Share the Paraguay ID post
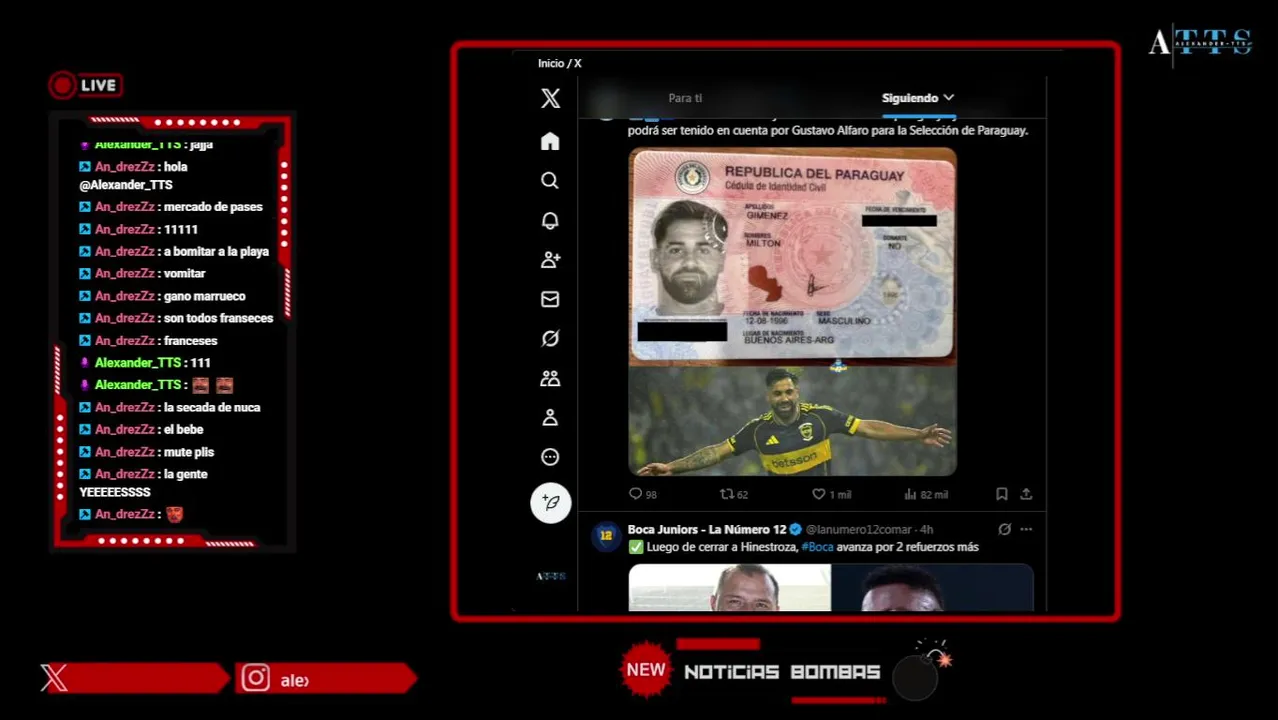The height and width of the screenshot is (720, 1278). pos(1026,494)
